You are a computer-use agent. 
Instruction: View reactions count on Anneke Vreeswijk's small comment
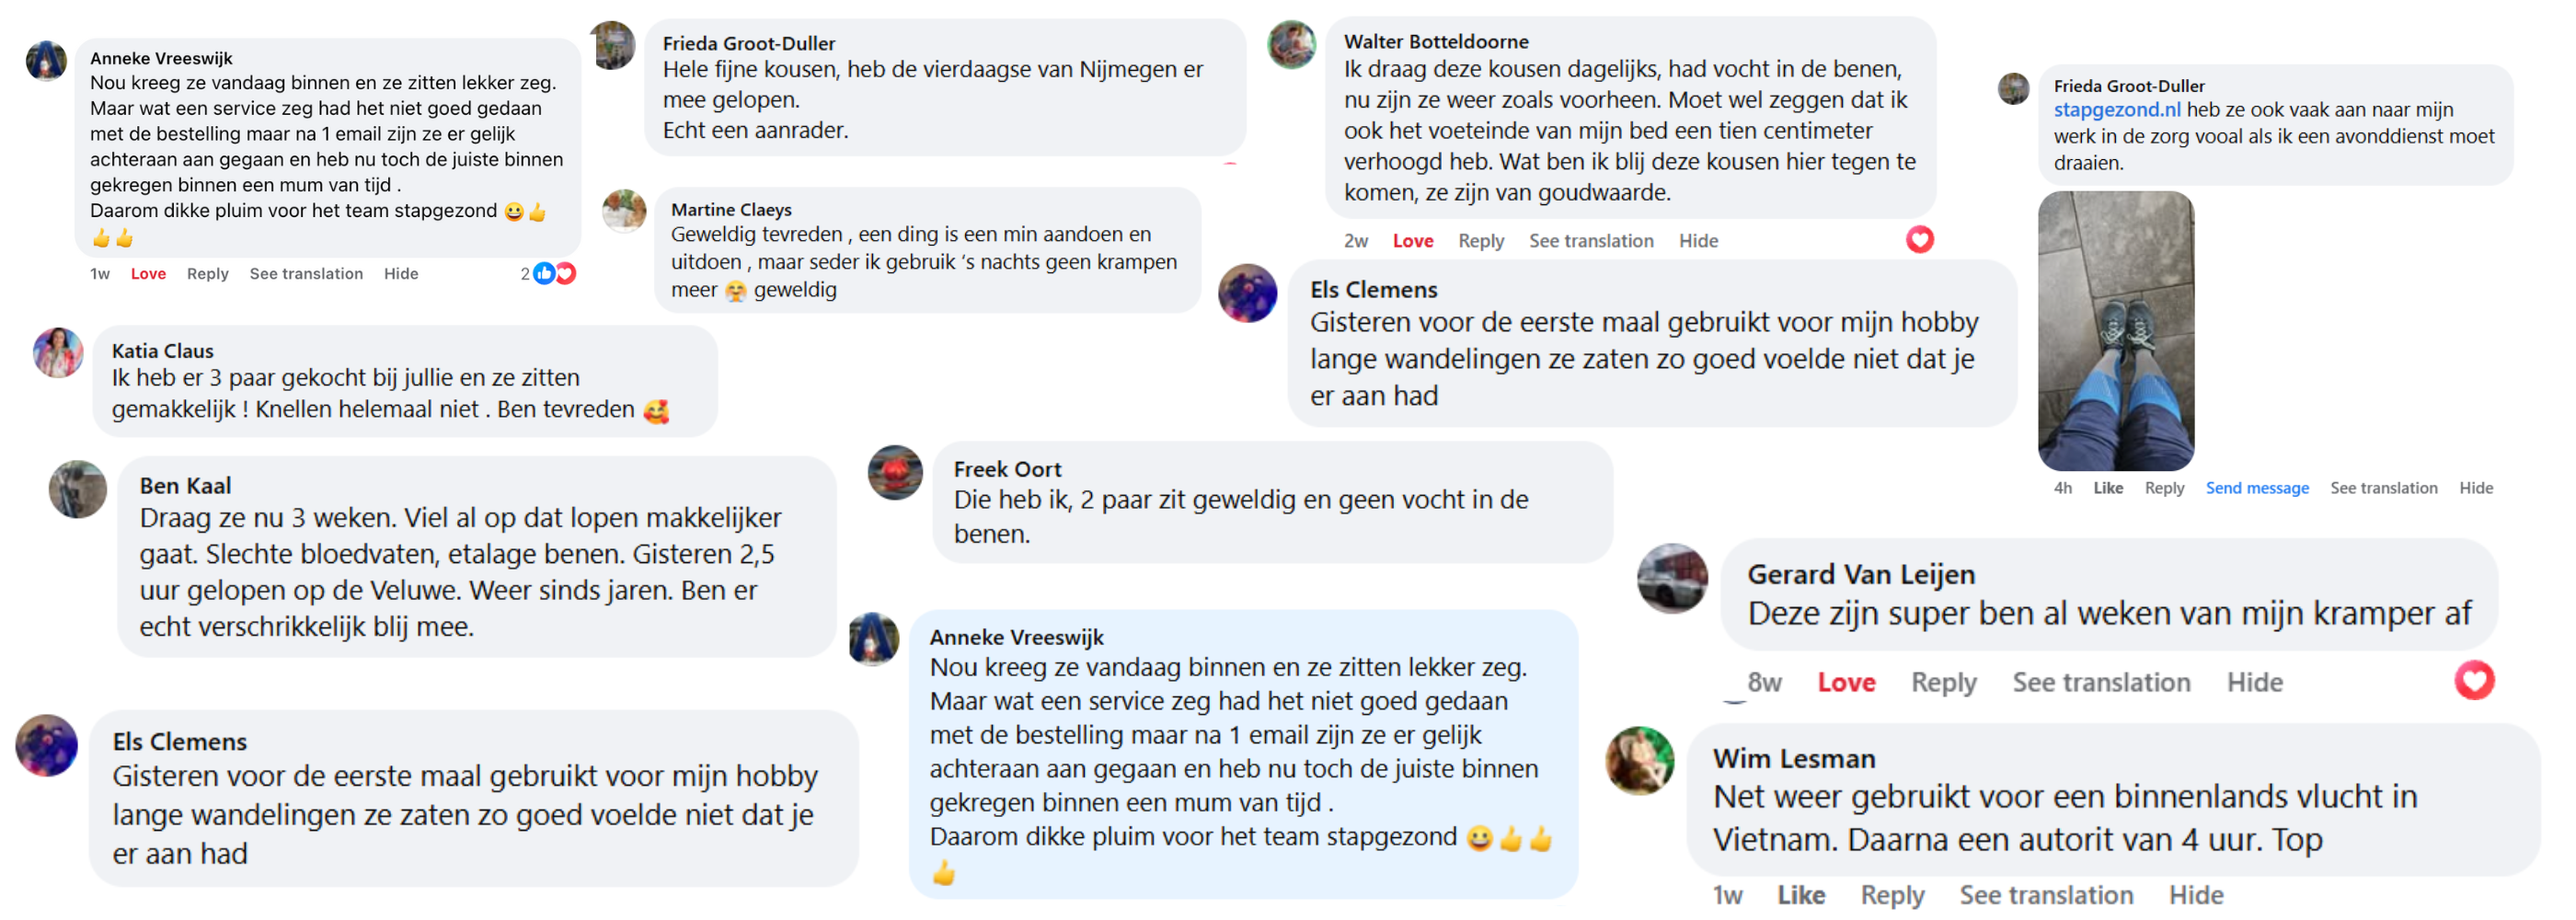coord(548,274)
